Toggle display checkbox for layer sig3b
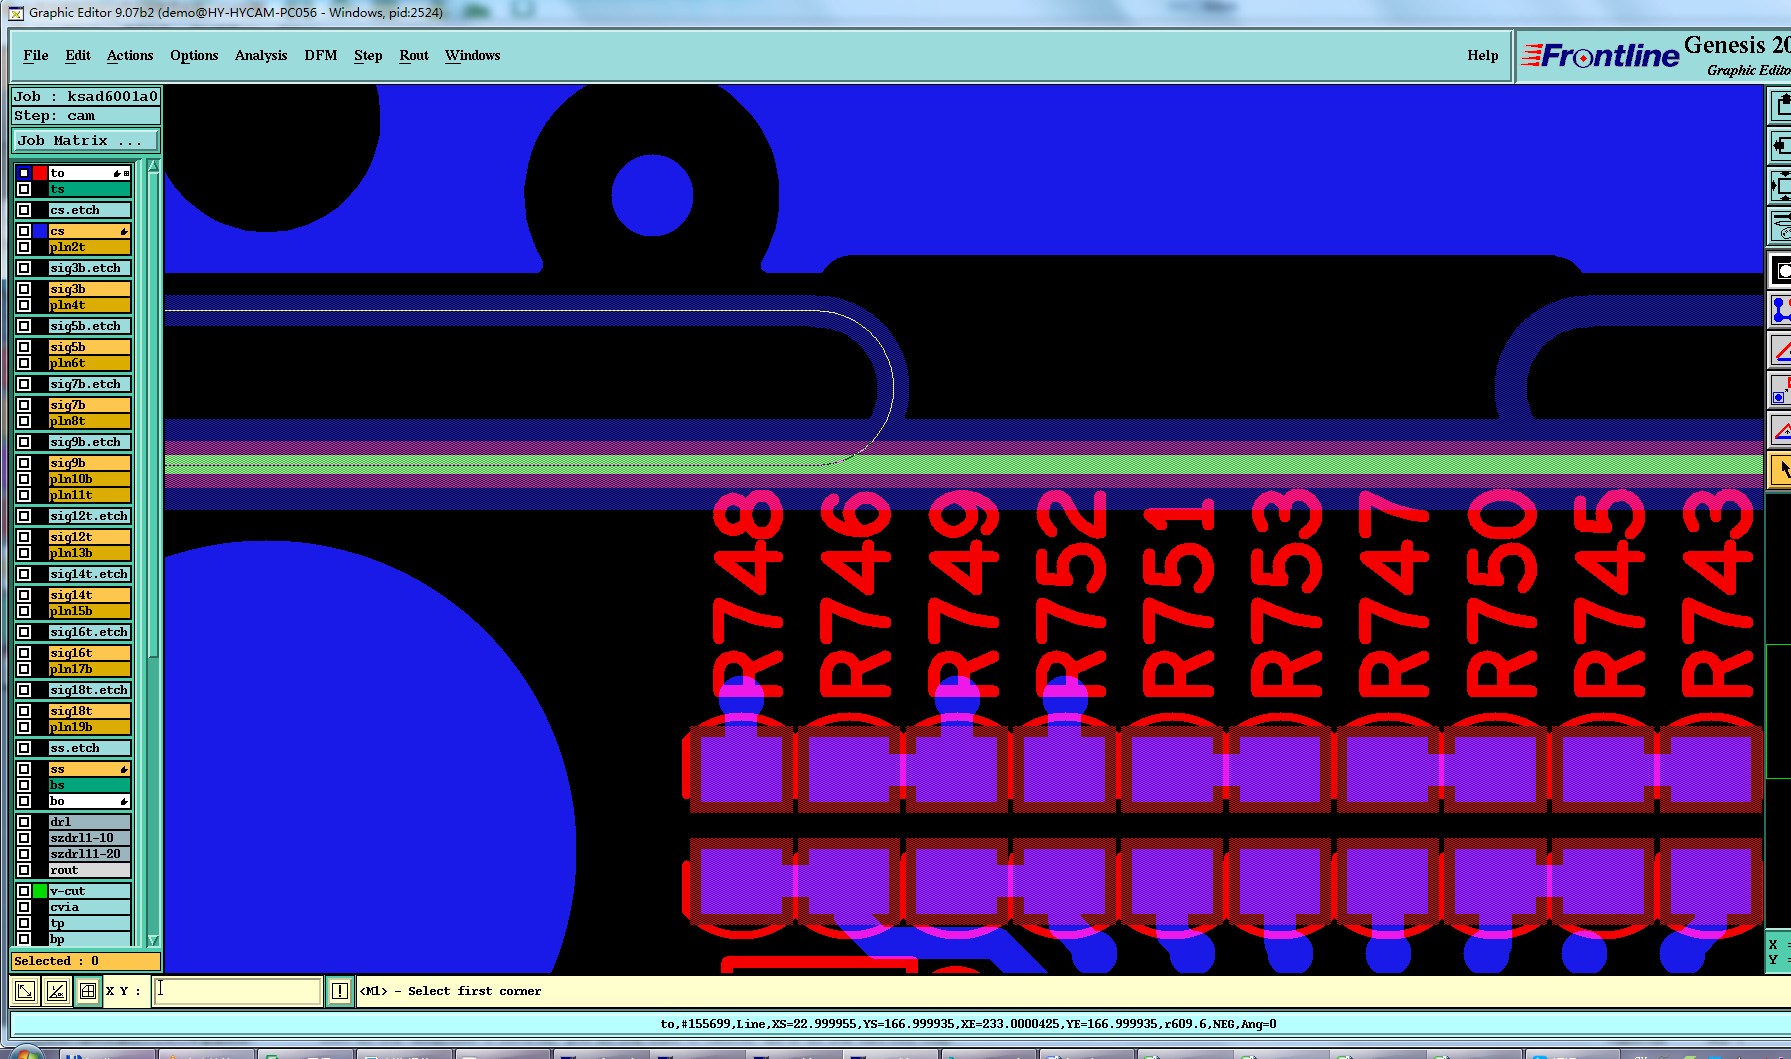The width and height of the screenshot is (1791, 1059). point(24,289)
